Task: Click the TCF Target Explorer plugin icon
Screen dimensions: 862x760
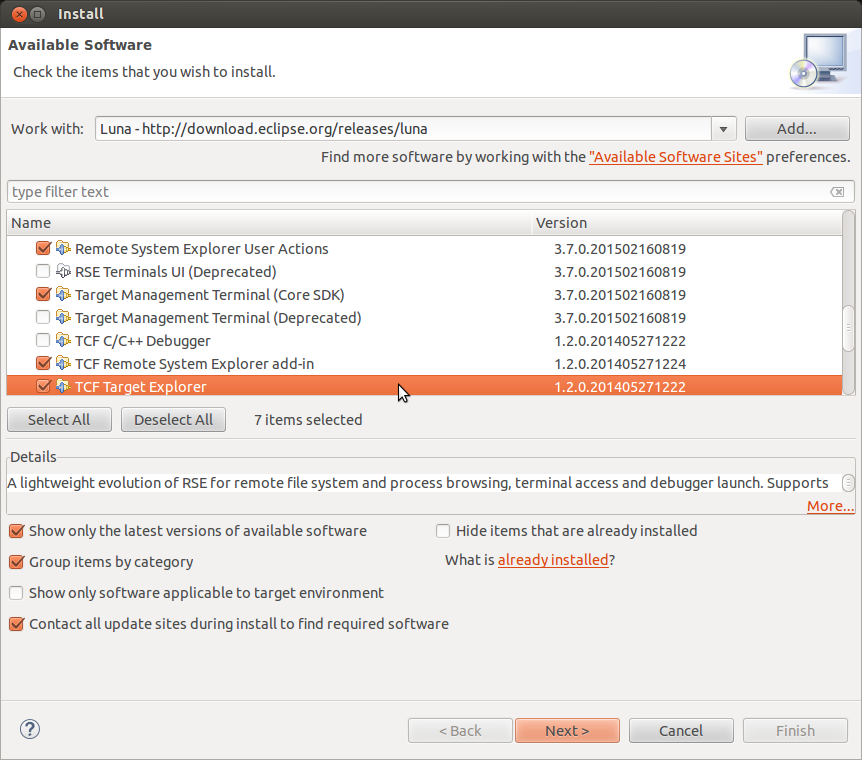Action: (62, 386)
